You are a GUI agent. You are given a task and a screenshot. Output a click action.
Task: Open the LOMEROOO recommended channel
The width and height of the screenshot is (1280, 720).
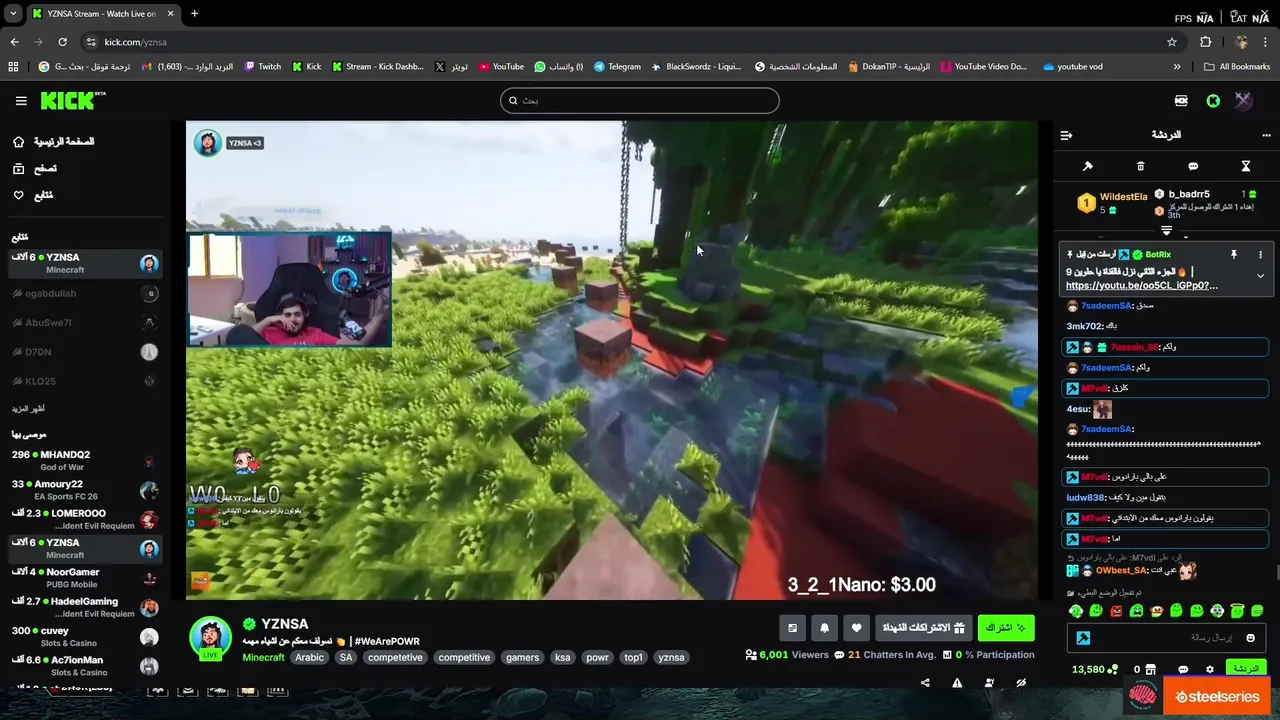point(84,520)
